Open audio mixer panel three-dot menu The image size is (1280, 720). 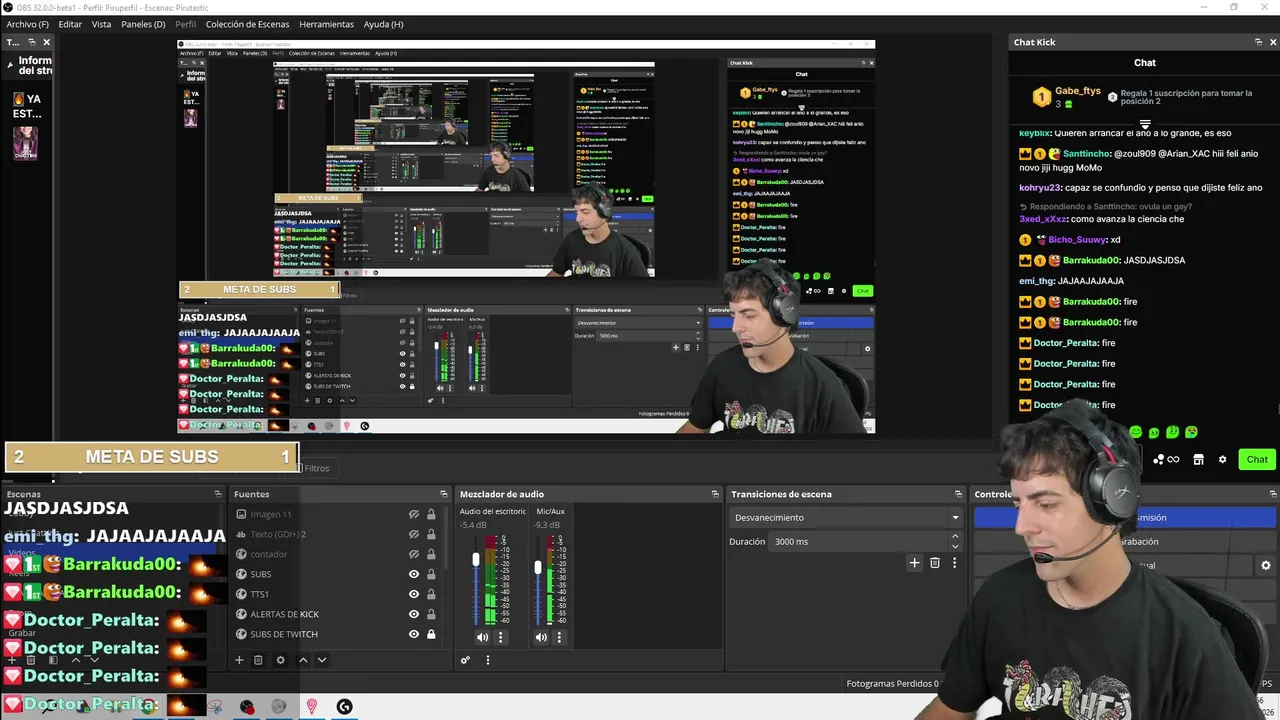click(488, 660)
